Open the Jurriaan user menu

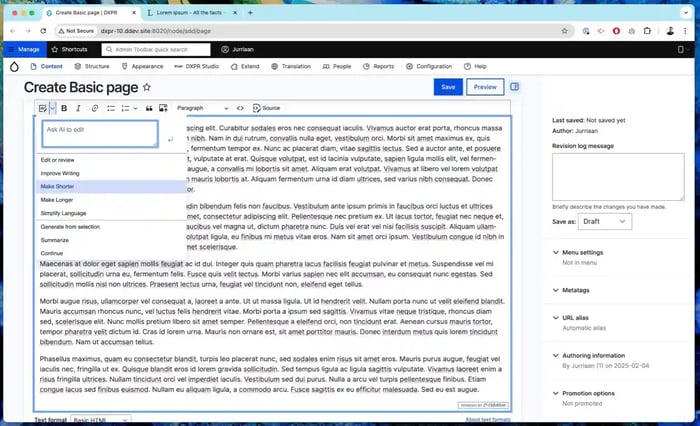pos(238,49)
